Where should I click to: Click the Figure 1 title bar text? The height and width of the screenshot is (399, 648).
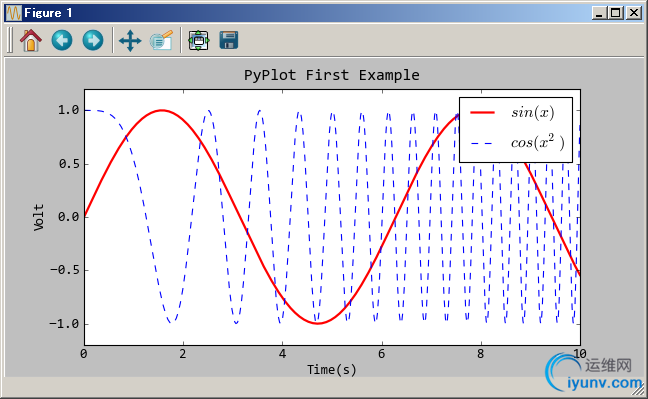coord(48,13)
